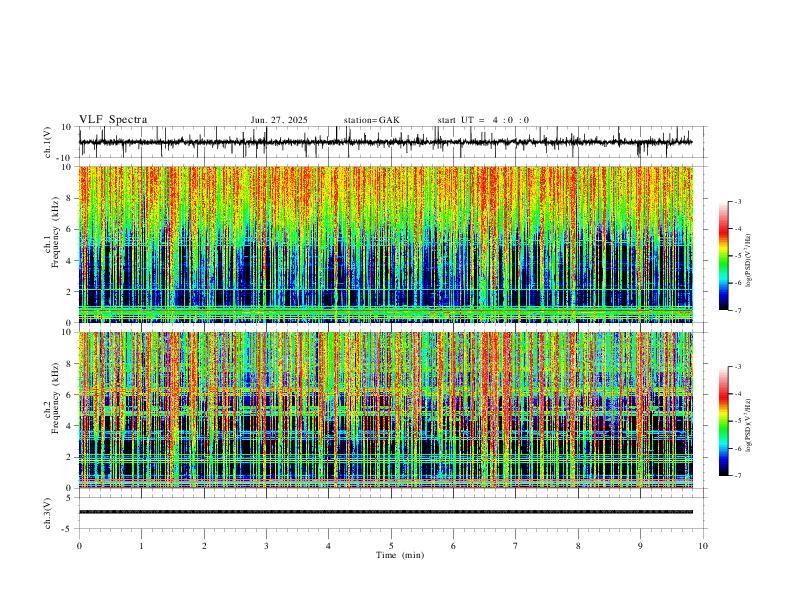This screenshot has height=612, width=792.
Task: Click the "-5" label on ch.2 color bar
Action: coord(738,421)
